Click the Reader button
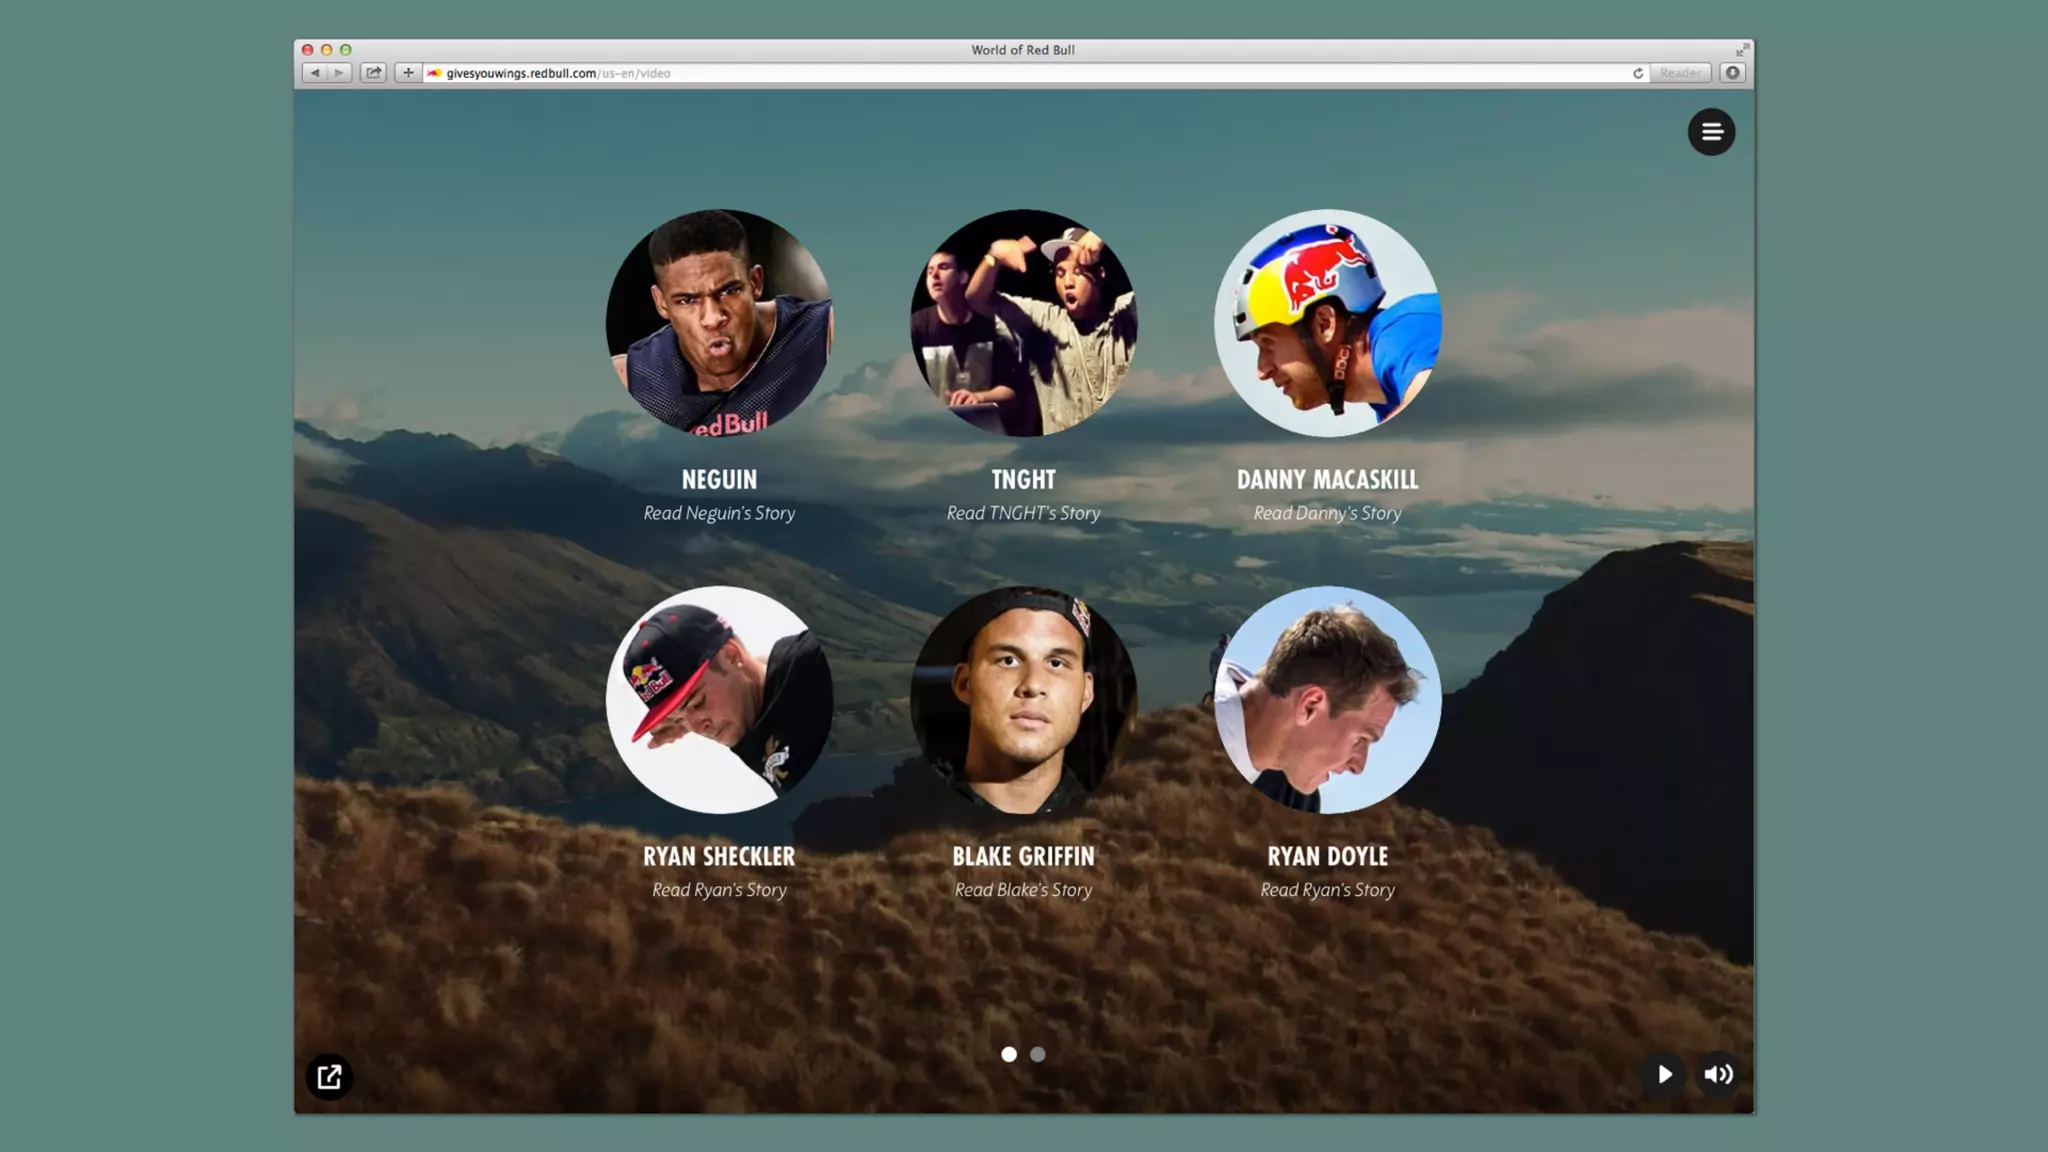 1680,73
